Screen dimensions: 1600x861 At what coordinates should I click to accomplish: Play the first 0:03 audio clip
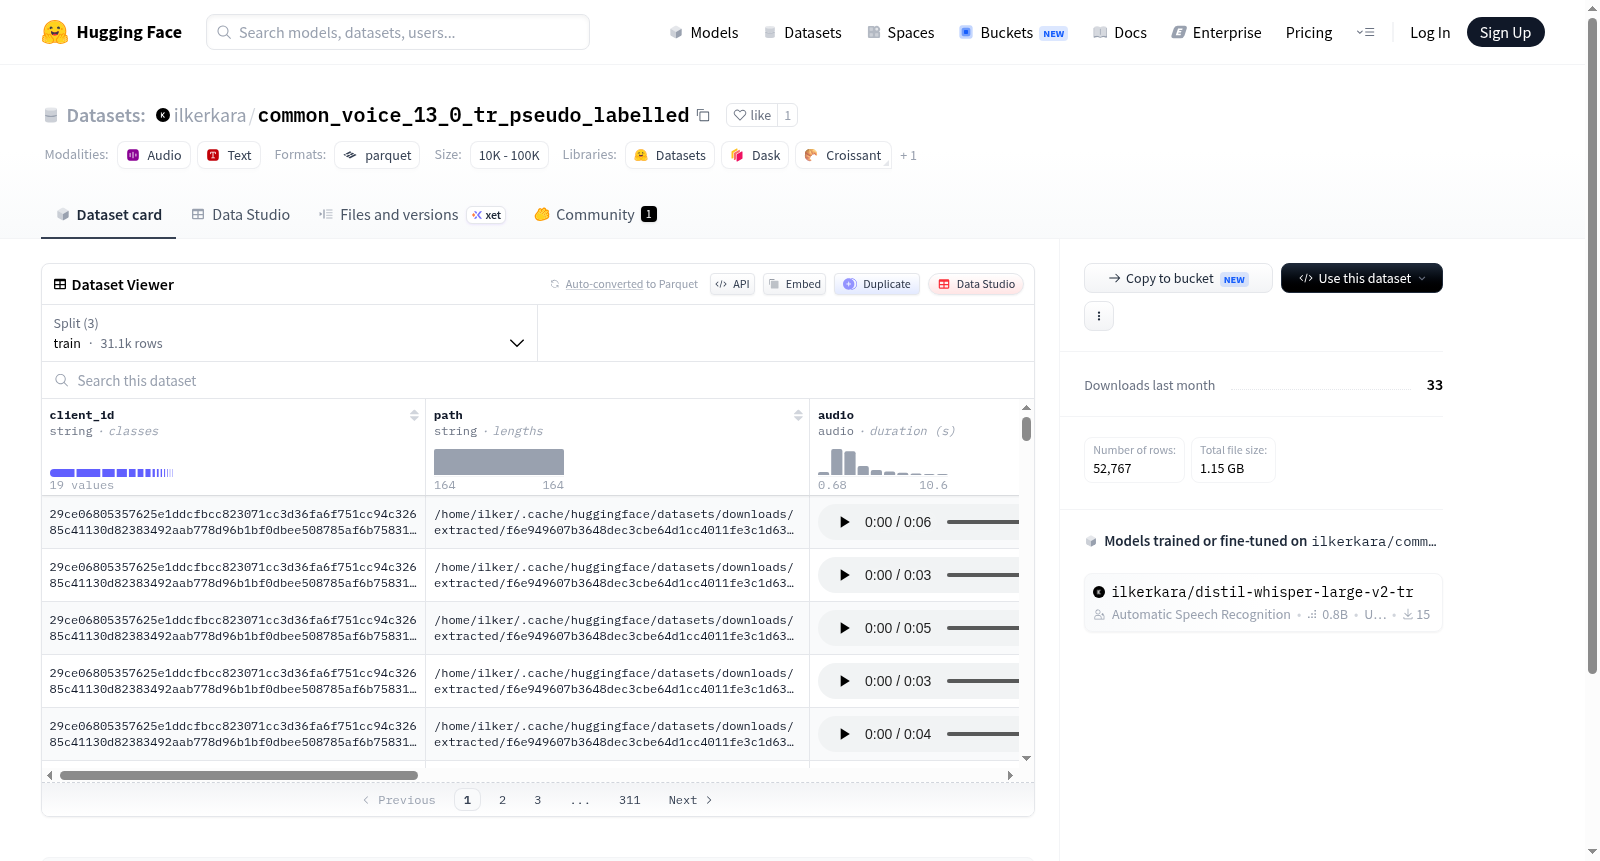844,575
